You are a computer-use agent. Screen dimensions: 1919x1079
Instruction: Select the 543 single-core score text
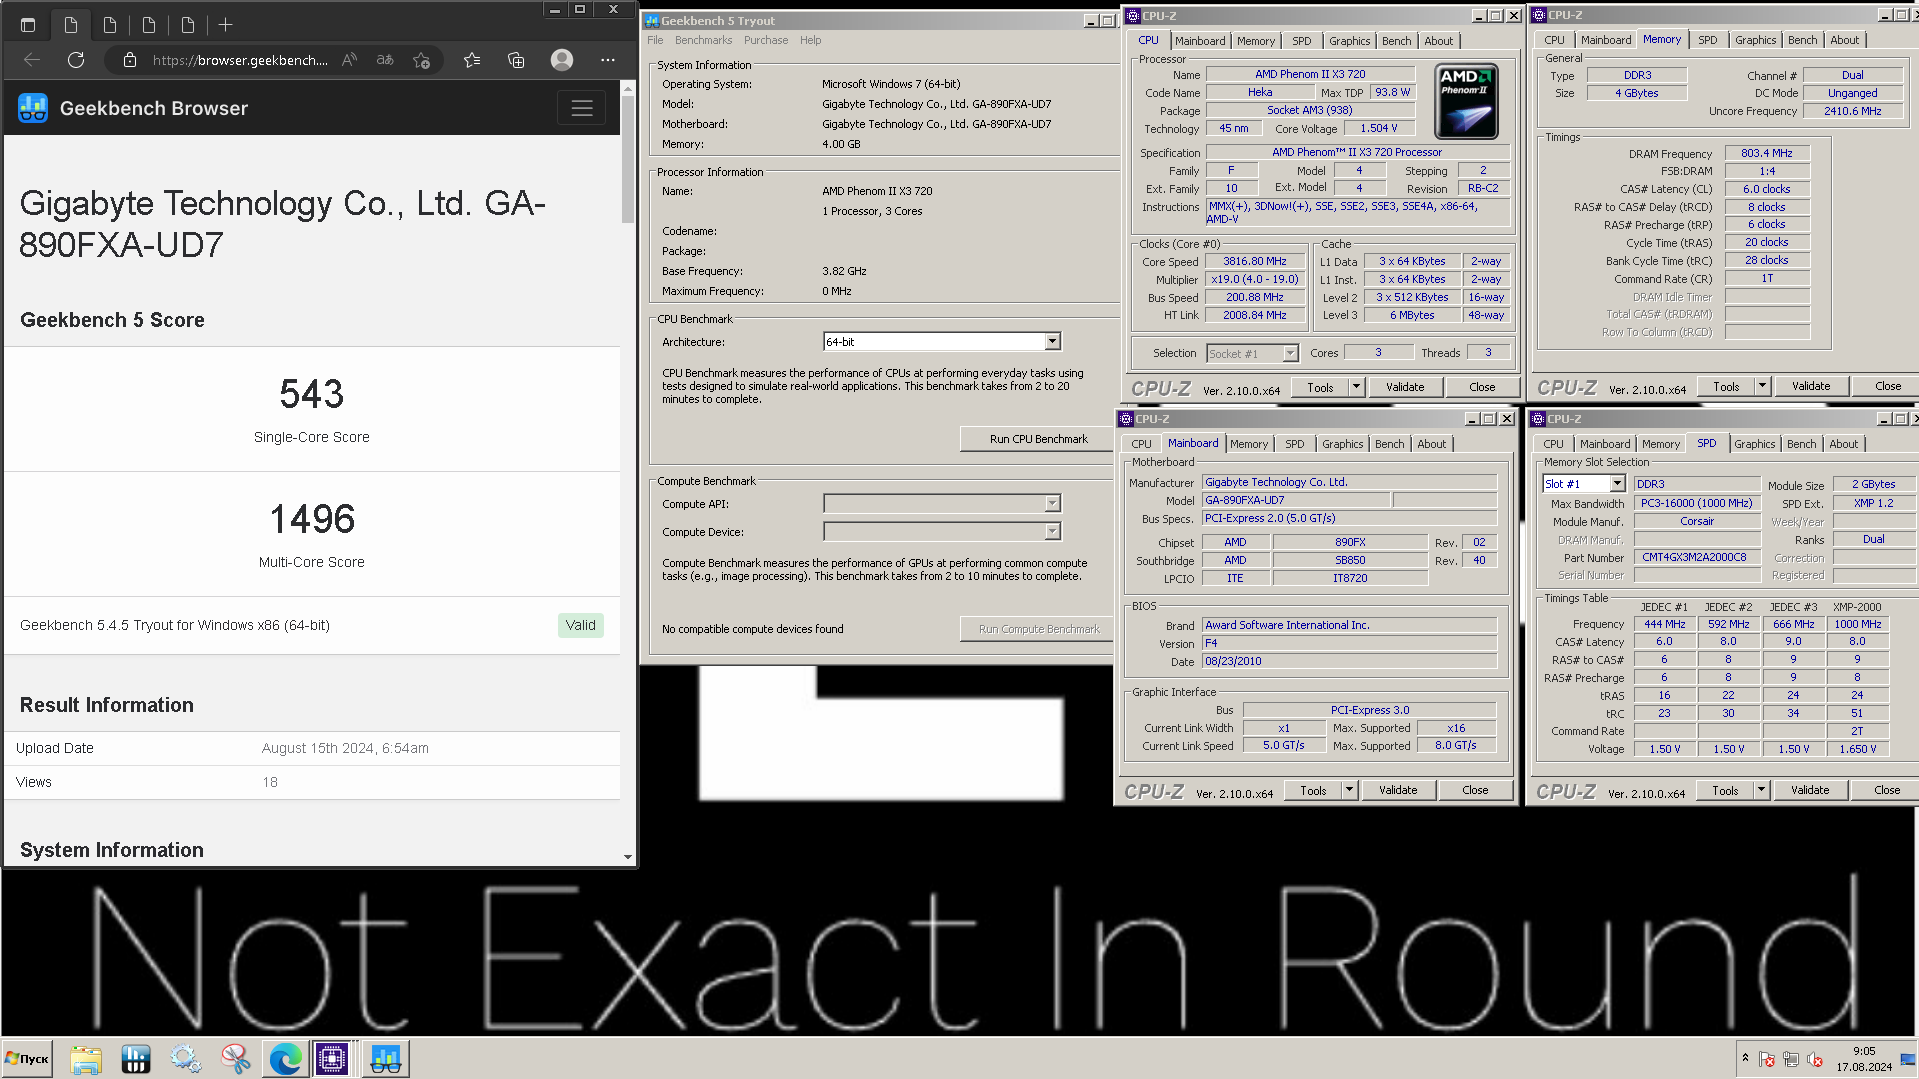[x=312, y=394]
